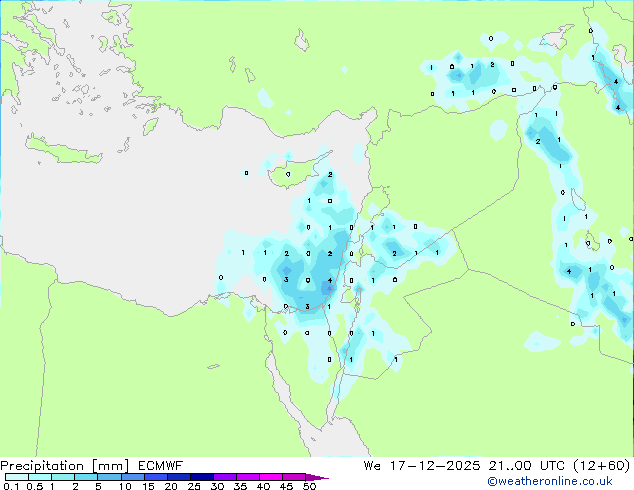Click the legend label '15'

148,486
